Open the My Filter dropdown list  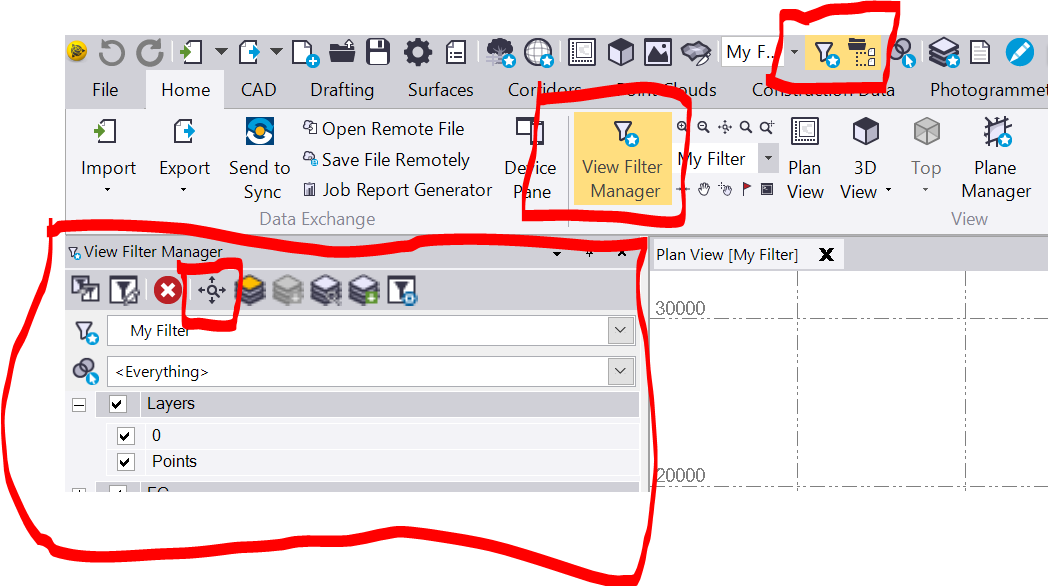coord(620,330)
